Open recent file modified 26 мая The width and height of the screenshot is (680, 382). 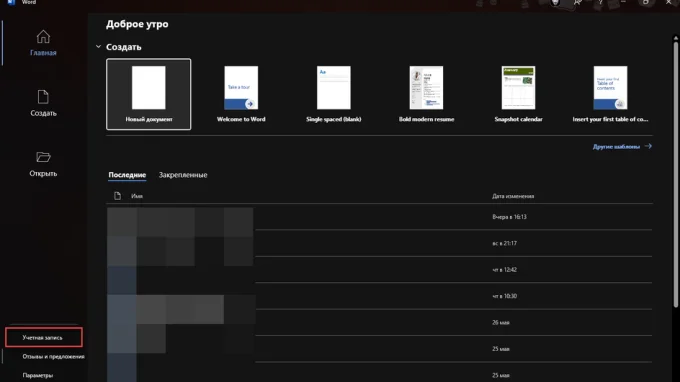coord(379,323)
